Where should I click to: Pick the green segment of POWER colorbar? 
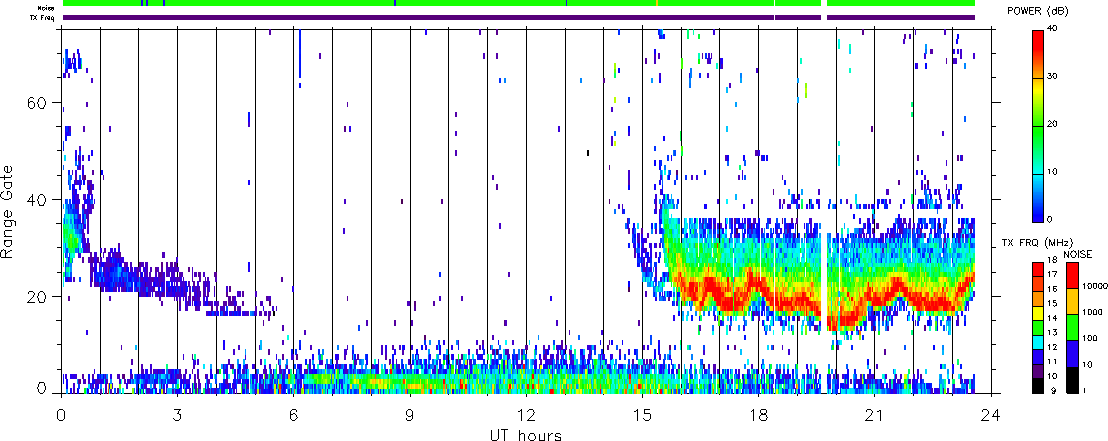coord(1038,134)
